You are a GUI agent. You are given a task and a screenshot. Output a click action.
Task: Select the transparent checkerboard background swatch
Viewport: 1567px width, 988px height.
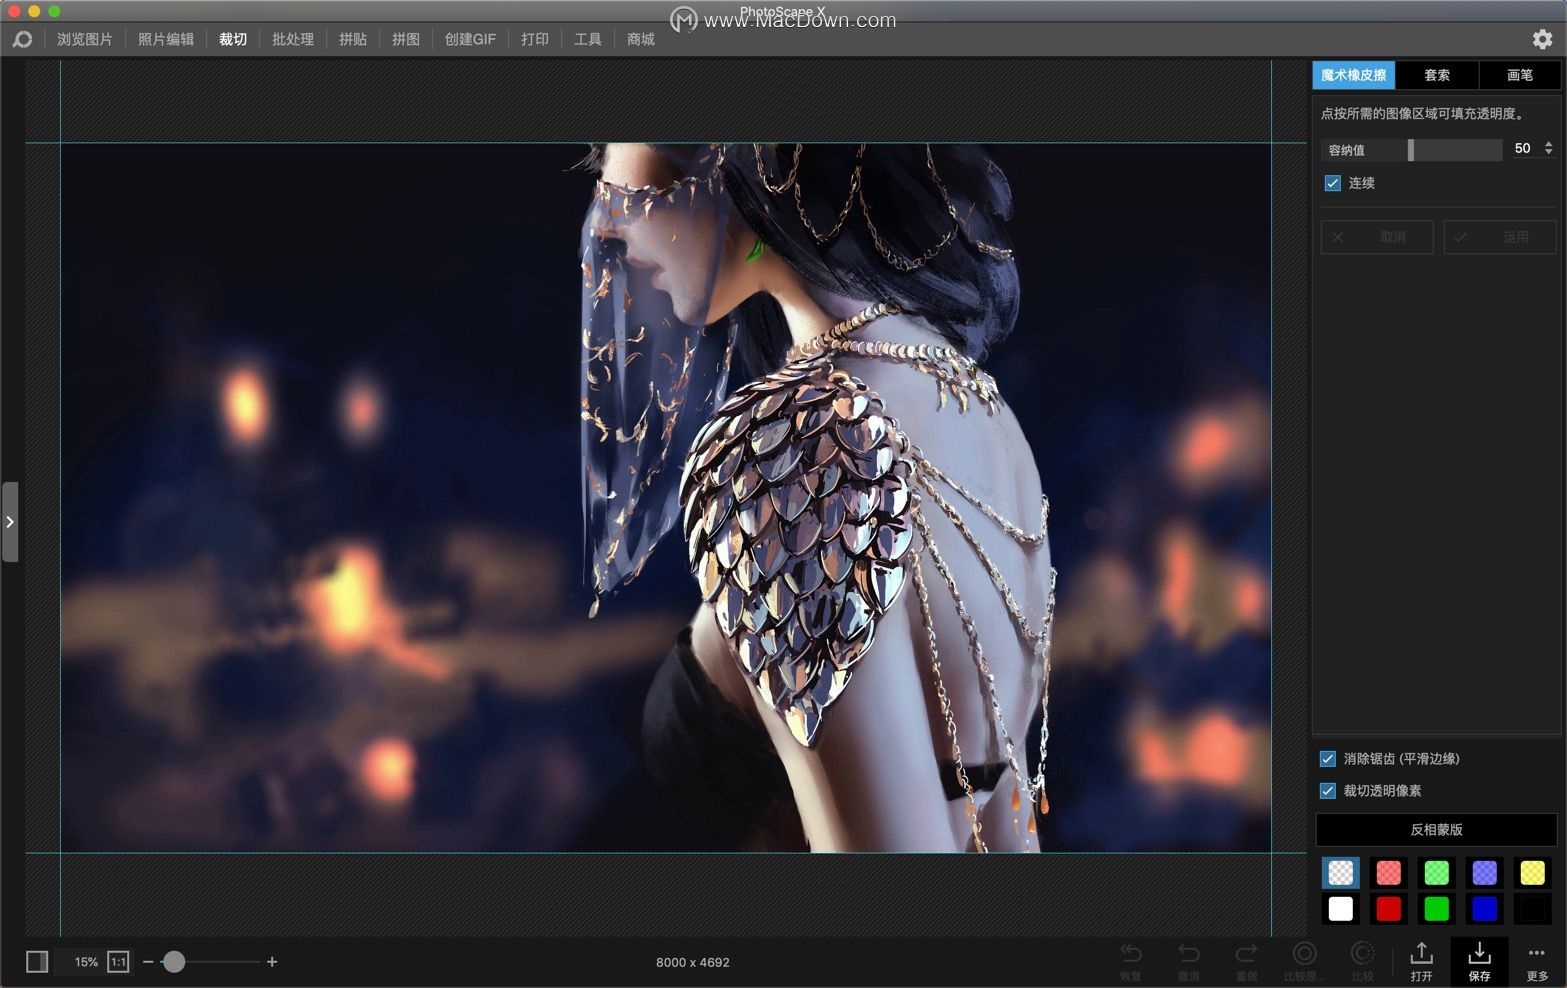(1341, 873)
